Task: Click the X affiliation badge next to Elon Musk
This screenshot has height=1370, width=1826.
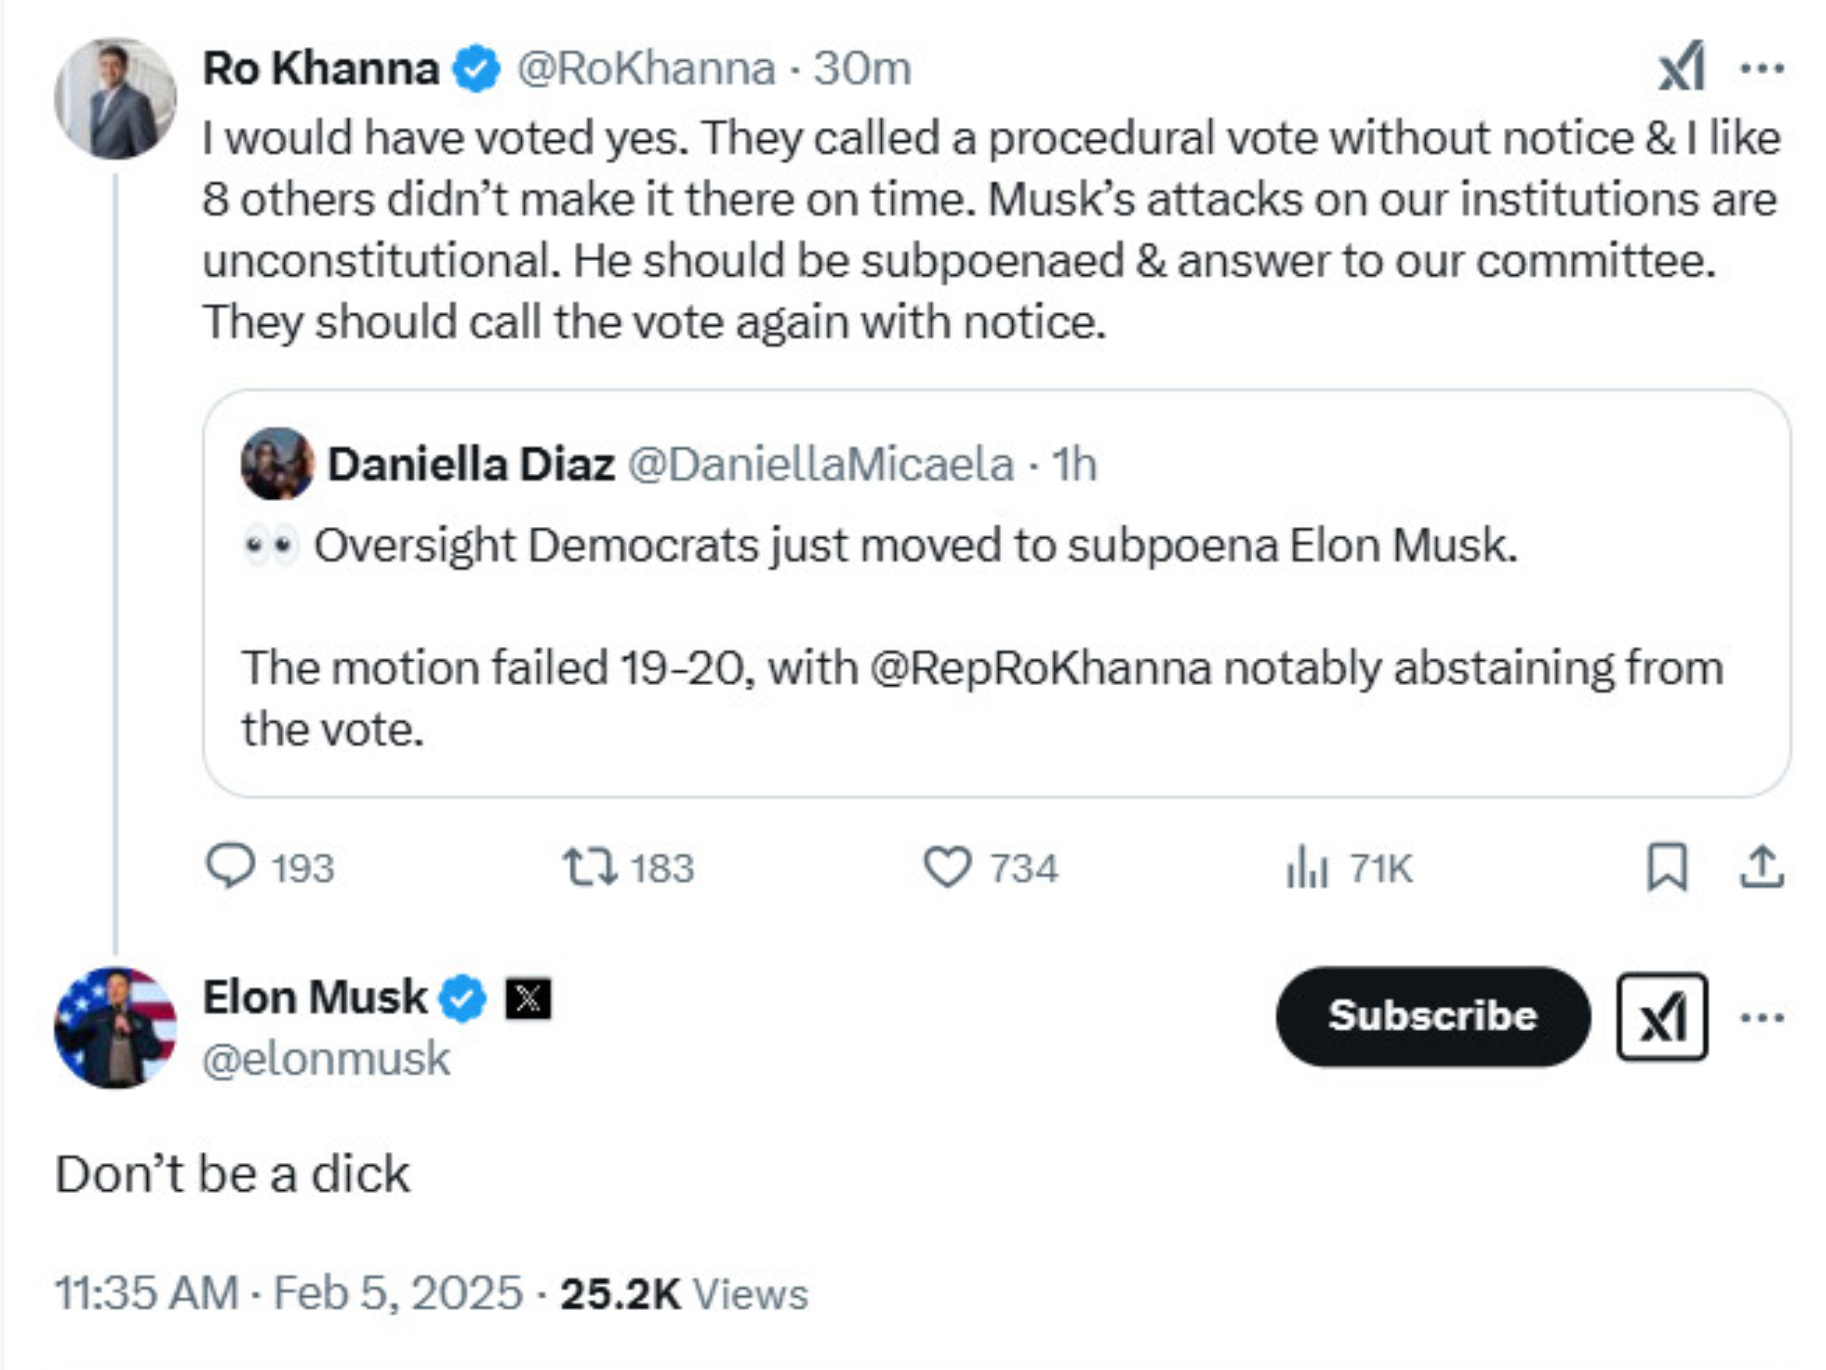Action: point(528,997)
